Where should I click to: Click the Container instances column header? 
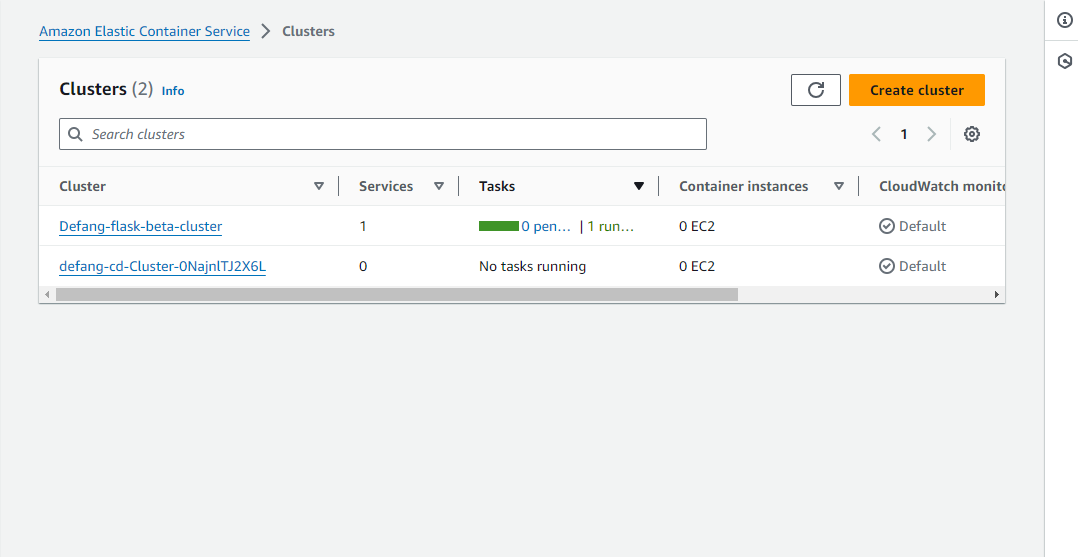point(744,186)
